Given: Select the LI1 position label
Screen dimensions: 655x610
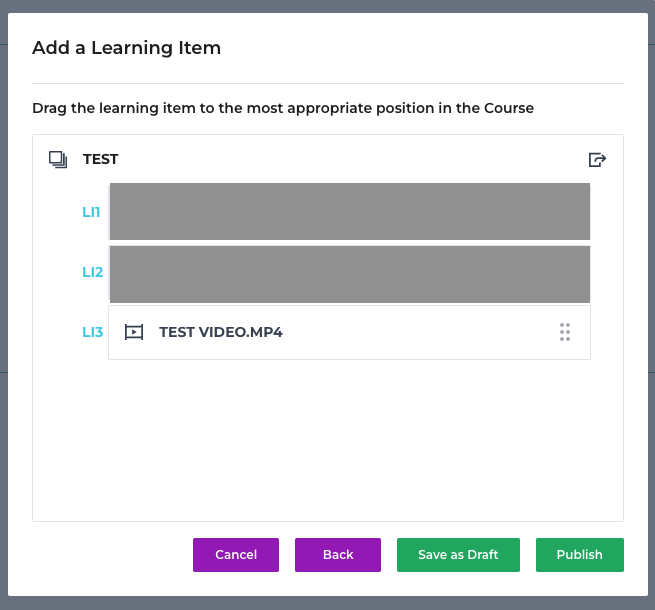Looking at the screenshot, I should (x=91, y=212).
